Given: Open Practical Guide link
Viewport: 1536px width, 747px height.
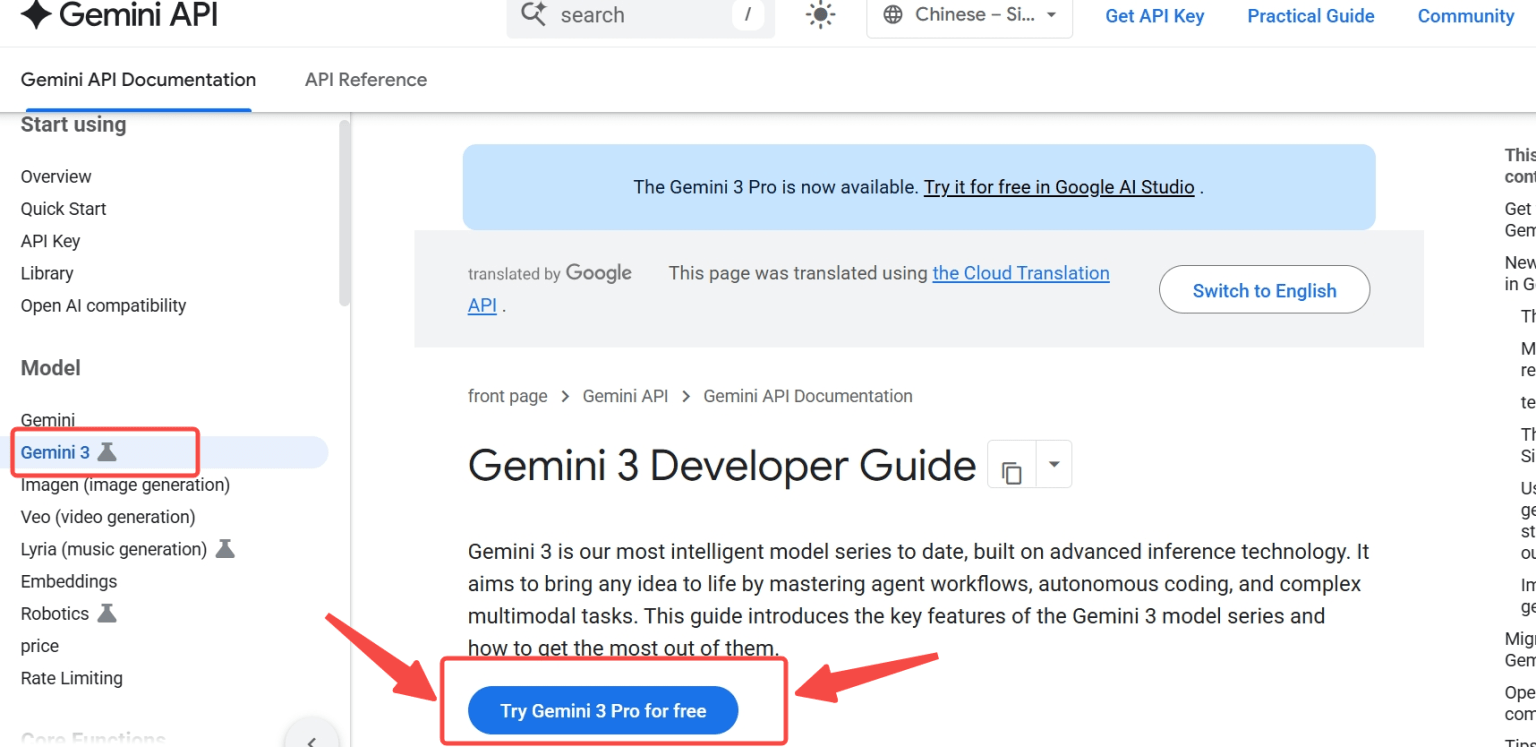Looking at the screenshot, I should (x=1310, y=16).
